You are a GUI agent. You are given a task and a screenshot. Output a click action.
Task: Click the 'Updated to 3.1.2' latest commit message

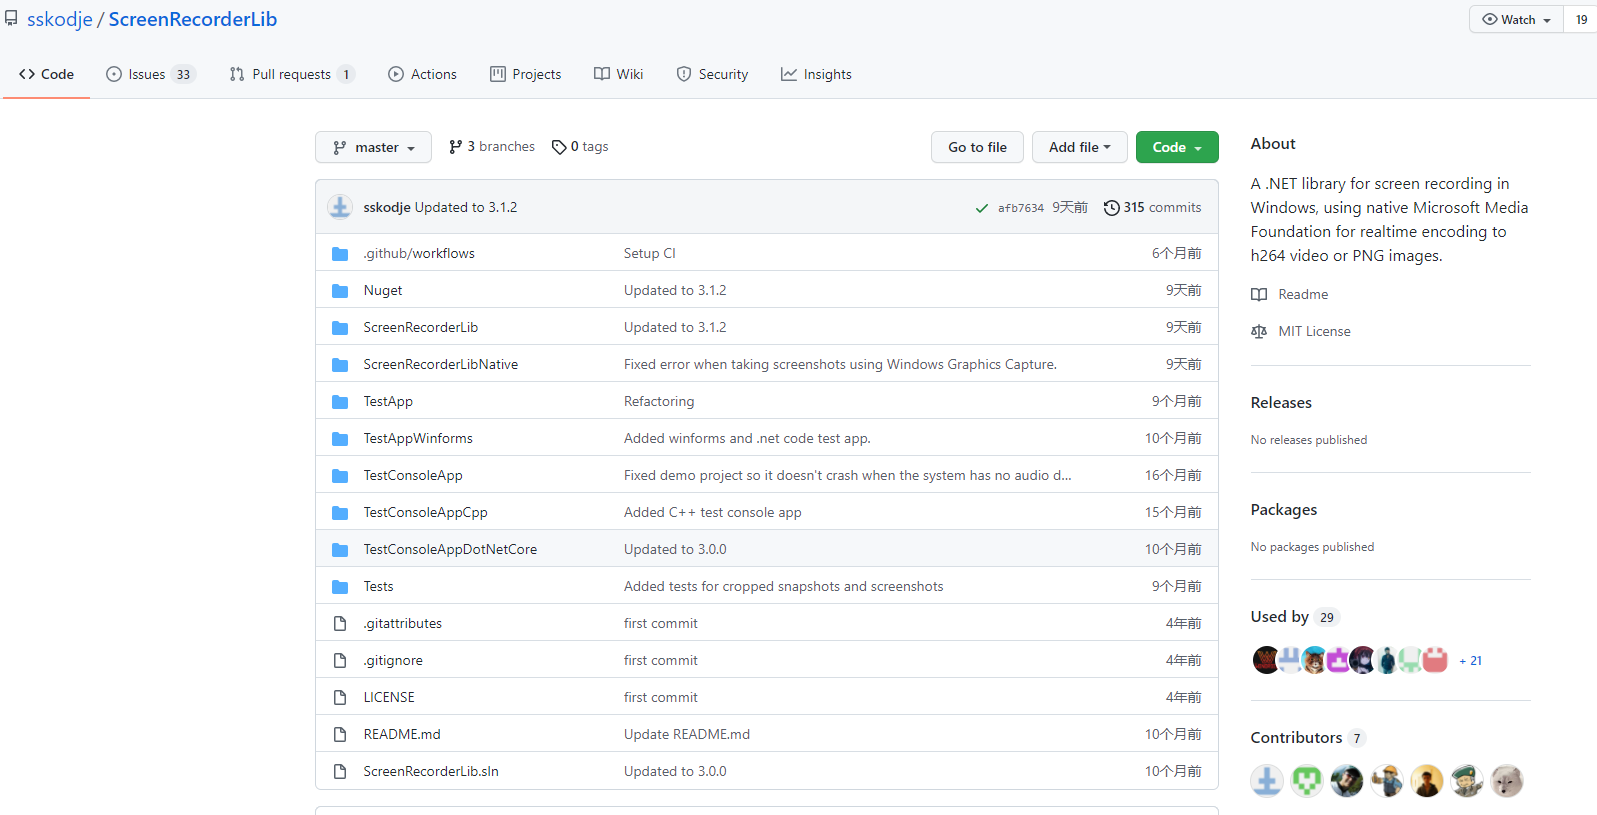point(466,208)
